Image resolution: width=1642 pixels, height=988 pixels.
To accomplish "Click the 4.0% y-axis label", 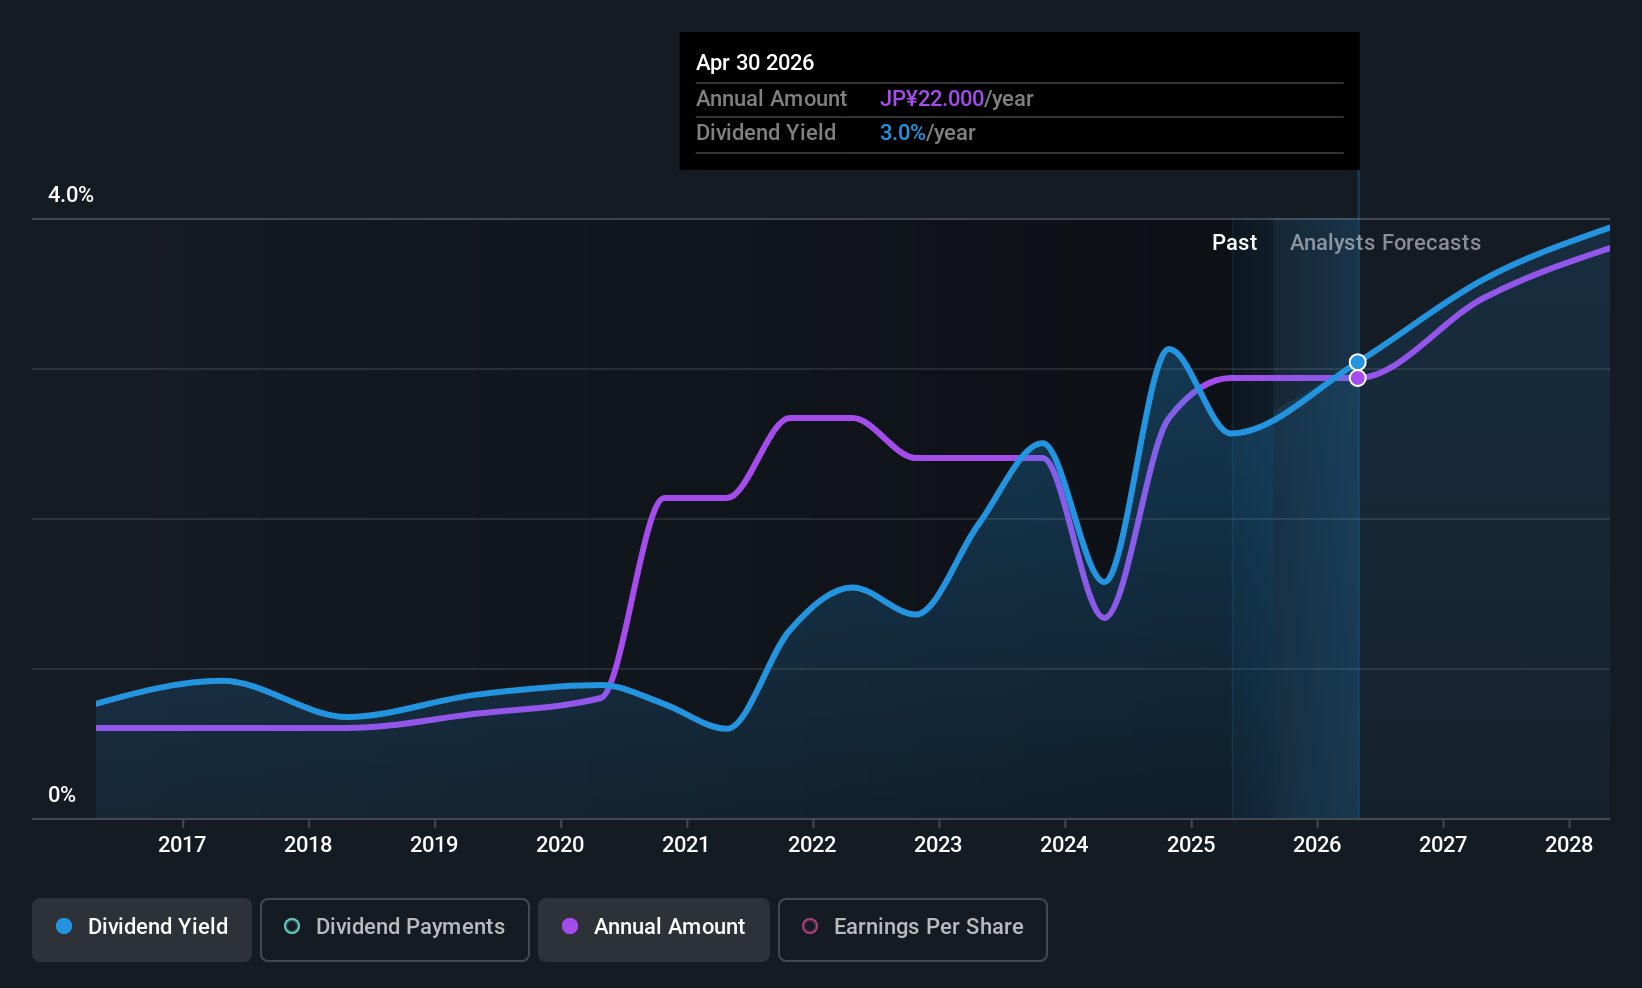I will click(x=71, y=195).
